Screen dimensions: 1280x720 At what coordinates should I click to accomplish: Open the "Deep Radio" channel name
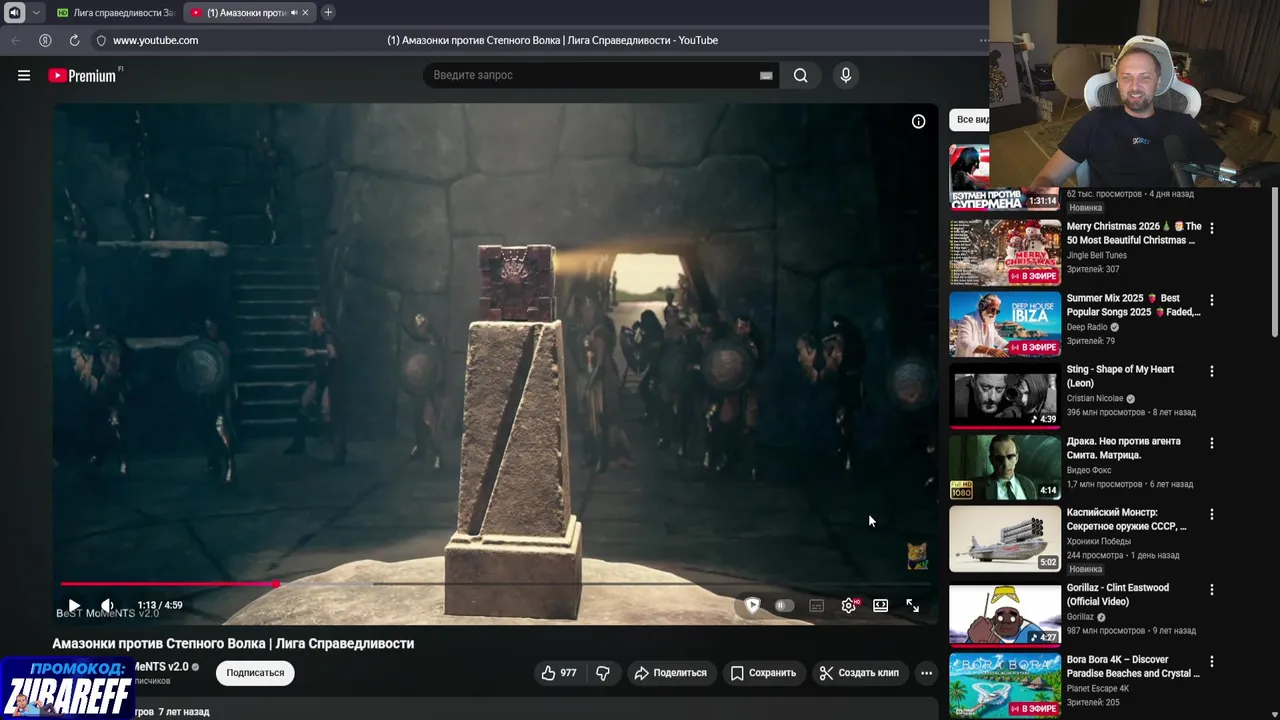[x=1088, y=327]
